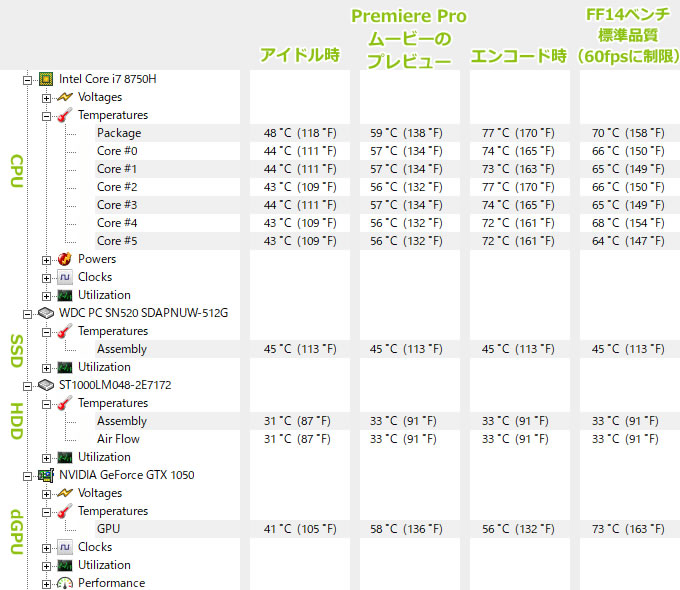
Task: Click the CPU Utilization graph icon
Action: 65,295
